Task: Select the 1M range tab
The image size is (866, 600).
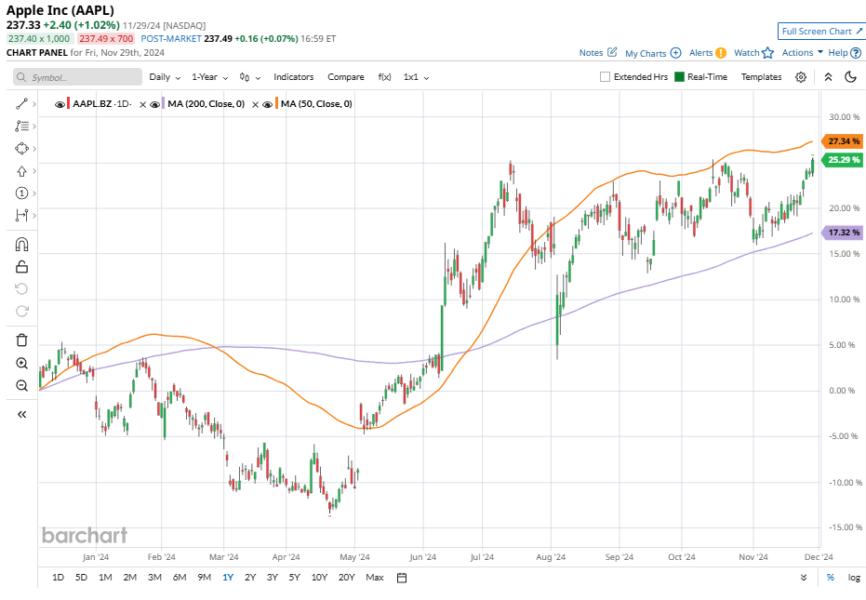Action: pos(105,578)
